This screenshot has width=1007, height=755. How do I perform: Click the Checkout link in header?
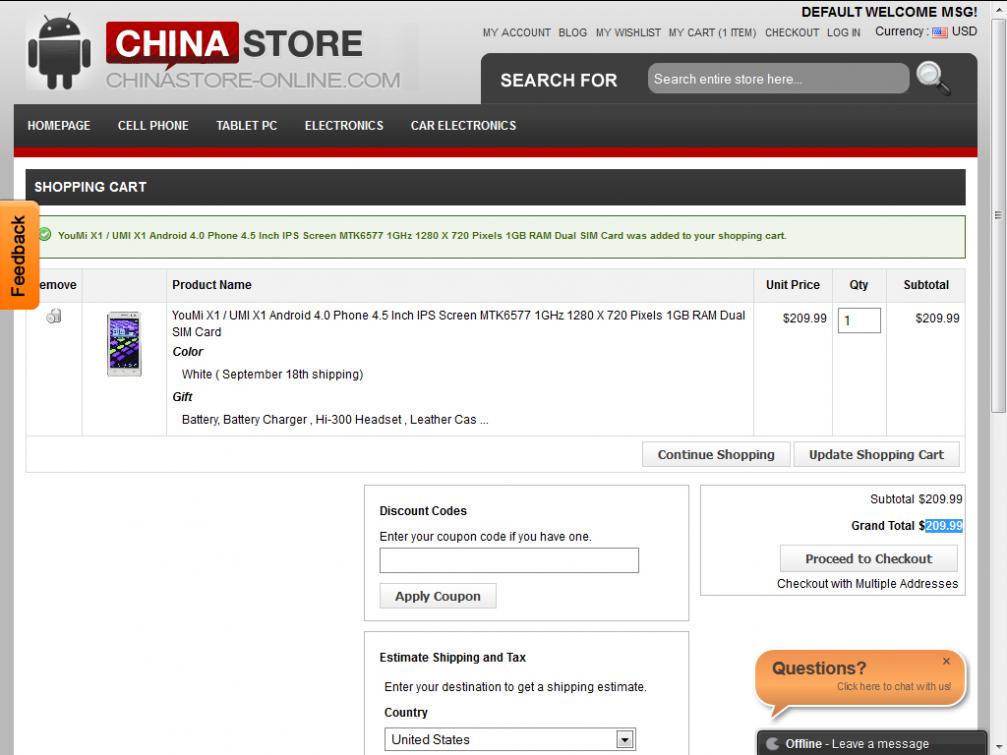pyautogui.click(x=792, y=33)
